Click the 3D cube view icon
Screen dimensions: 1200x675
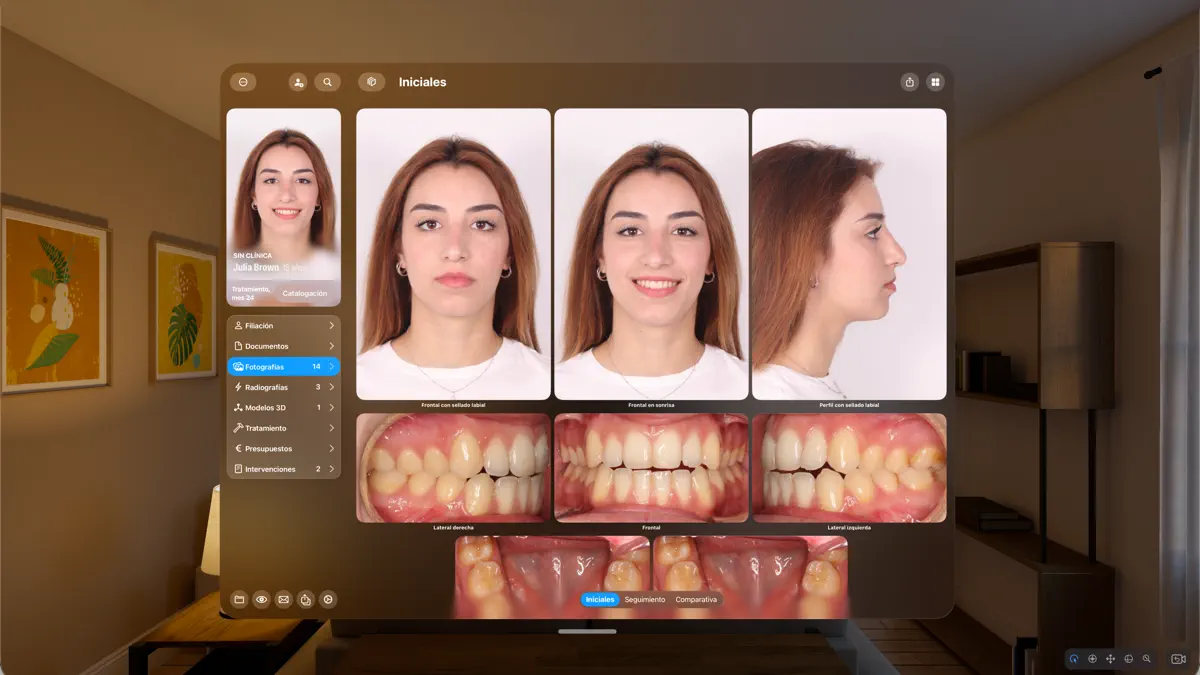coord(372,81)
